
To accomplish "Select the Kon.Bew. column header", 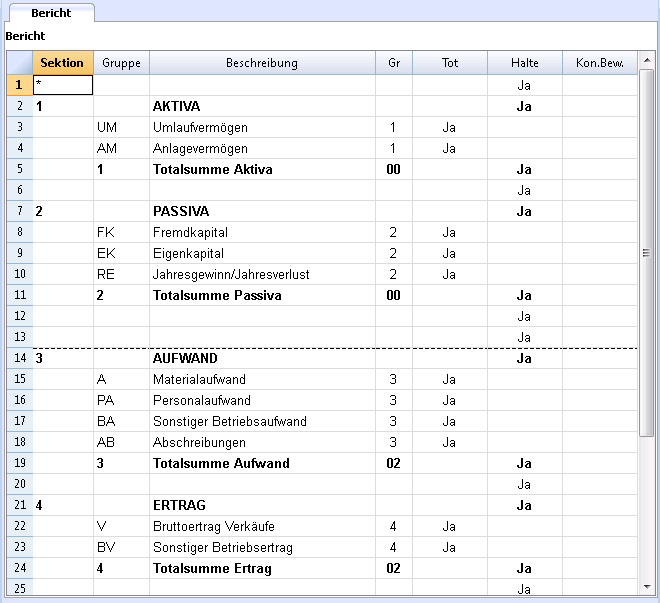I will pos(600,63).
